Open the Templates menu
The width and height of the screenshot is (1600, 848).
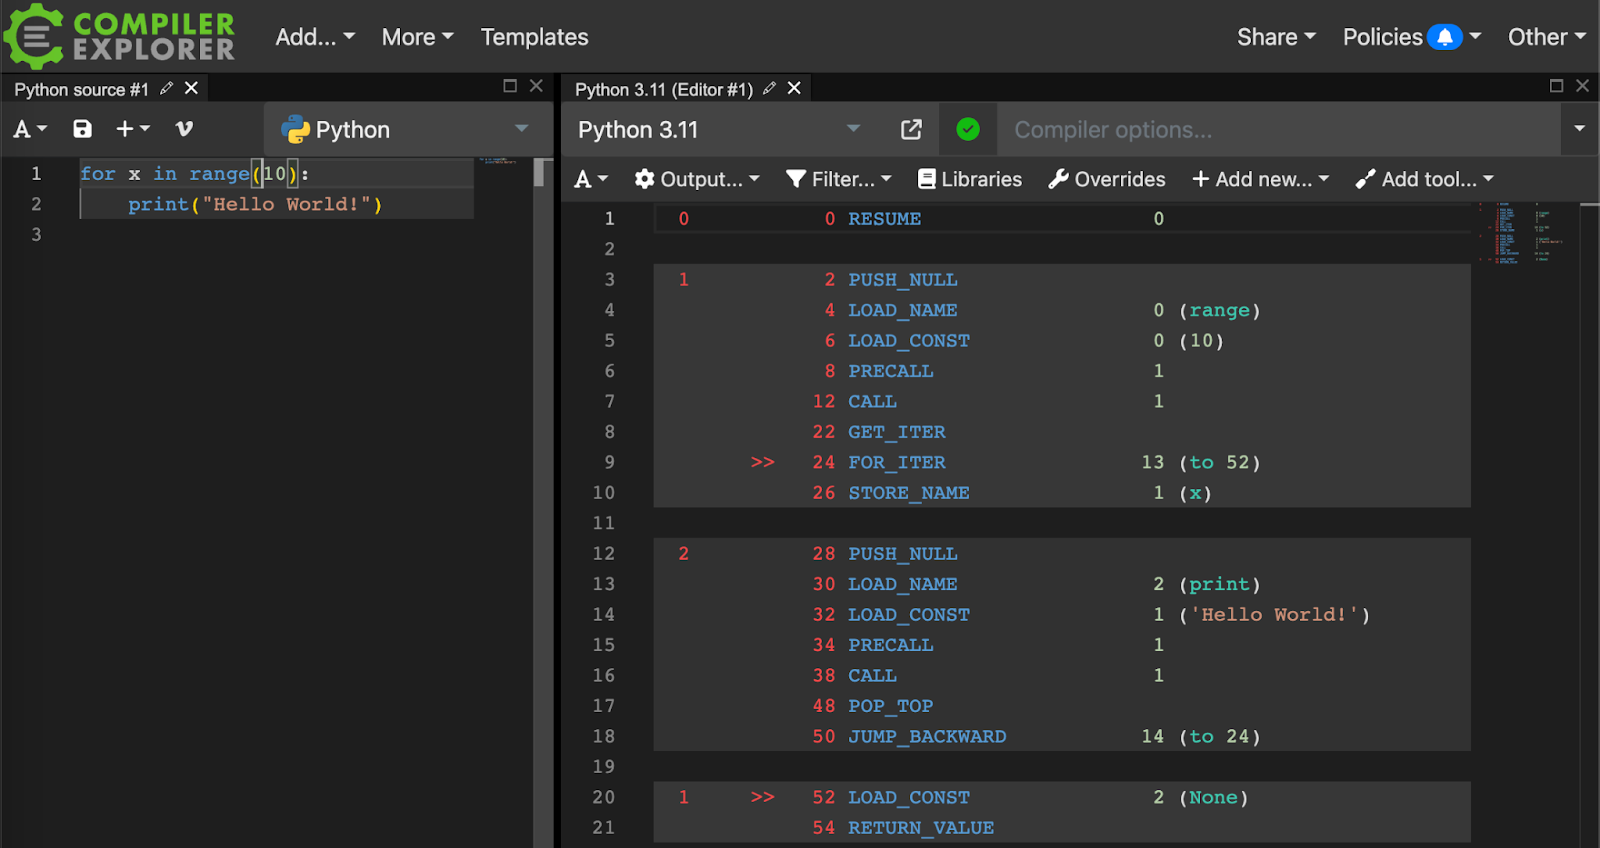click(x=534, y=37)
